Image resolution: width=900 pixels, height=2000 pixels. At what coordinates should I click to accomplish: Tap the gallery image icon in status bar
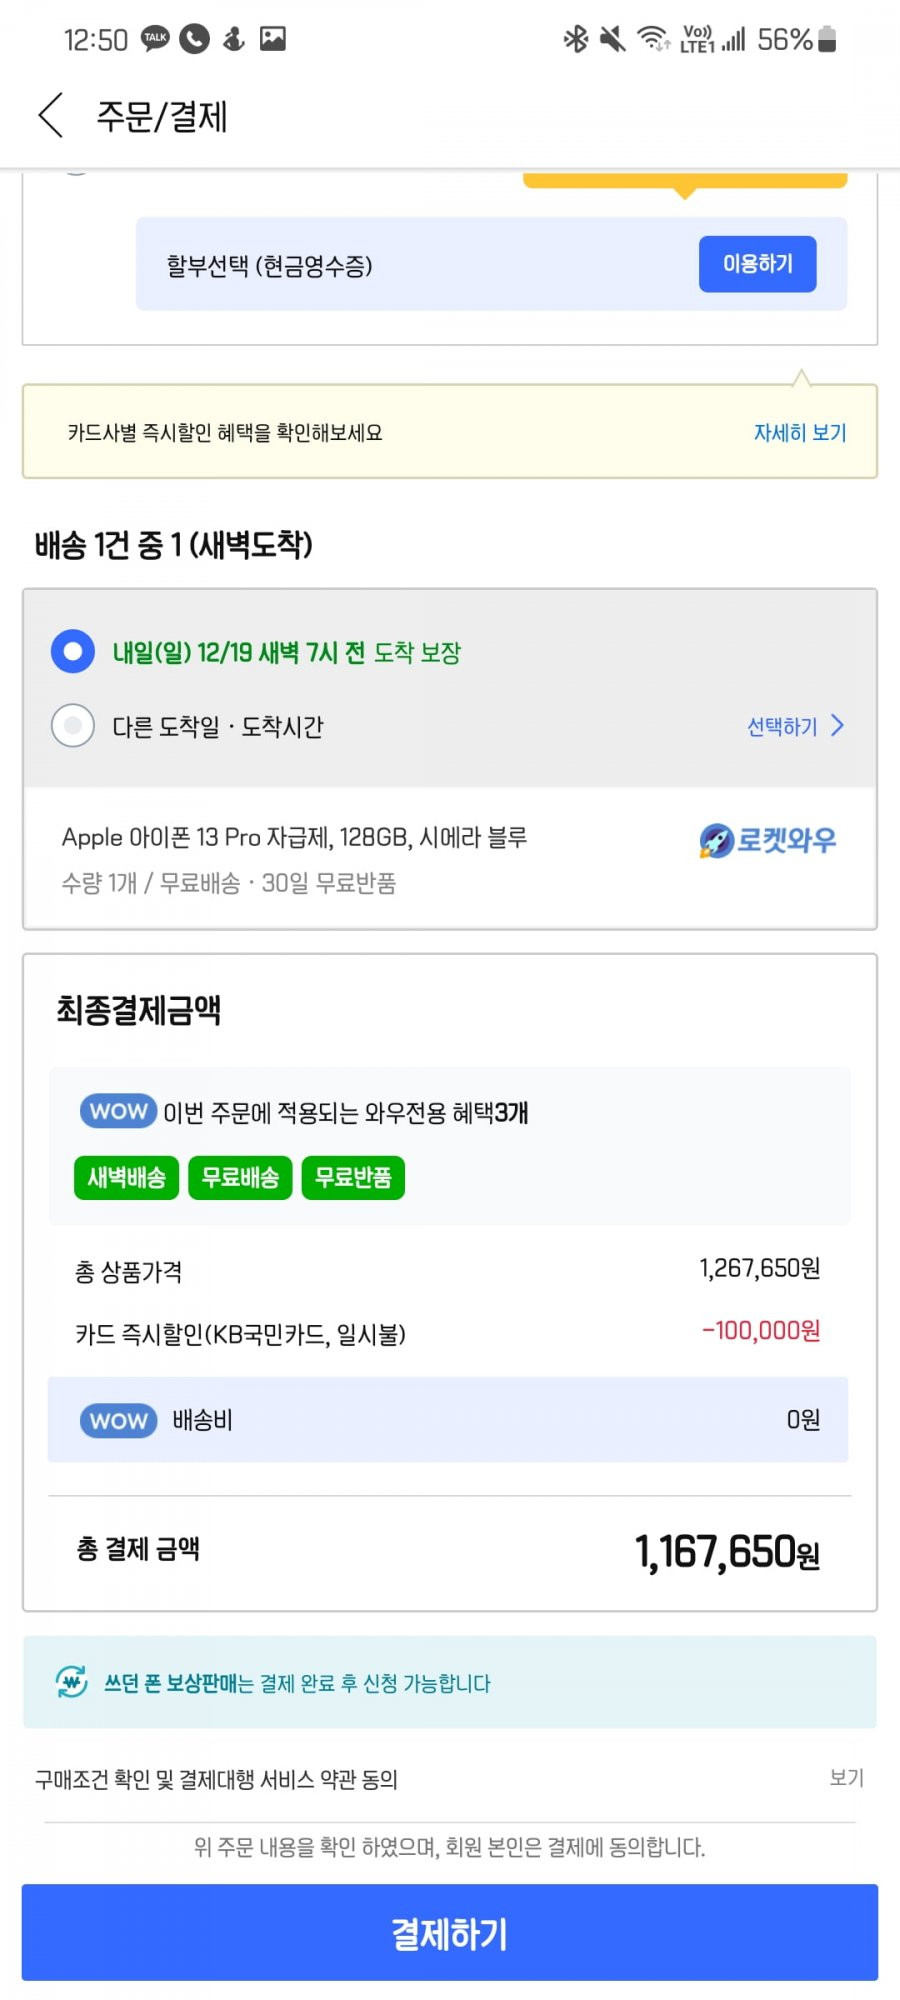click(x=273, y=39)
